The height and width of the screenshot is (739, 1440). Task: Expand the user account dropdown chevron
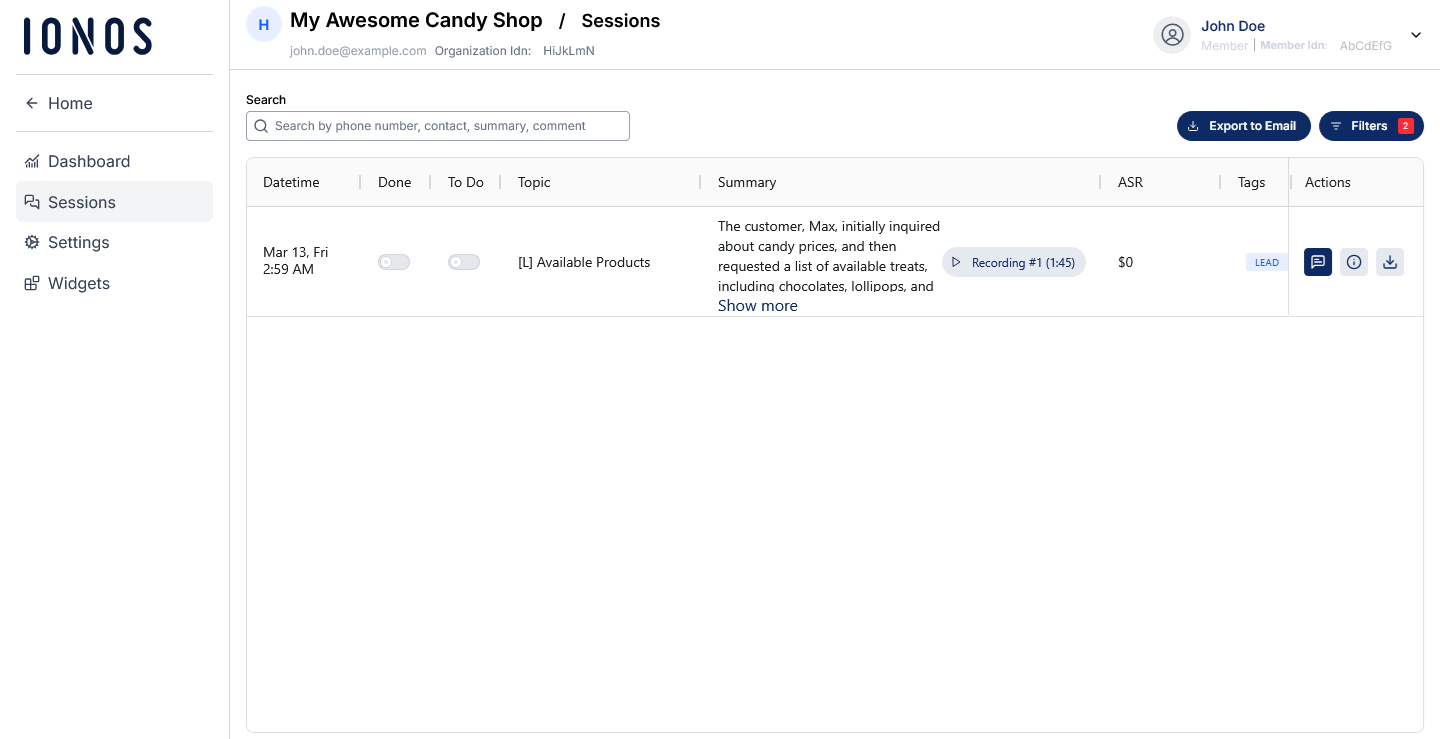point(1416,35)
